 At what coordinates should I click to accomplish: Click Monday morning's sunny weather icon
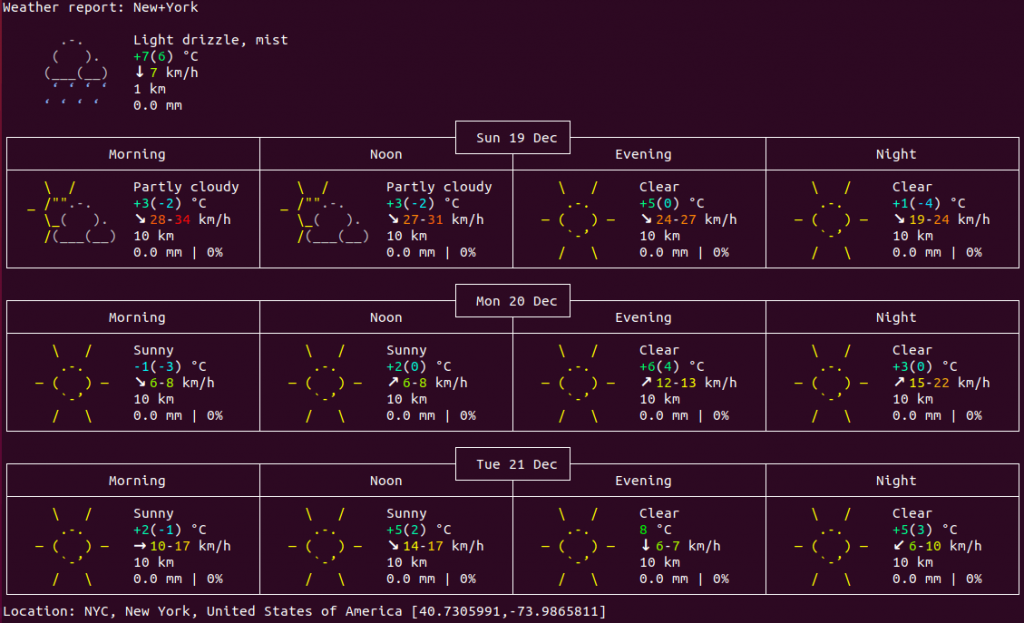tap(72, 383)
